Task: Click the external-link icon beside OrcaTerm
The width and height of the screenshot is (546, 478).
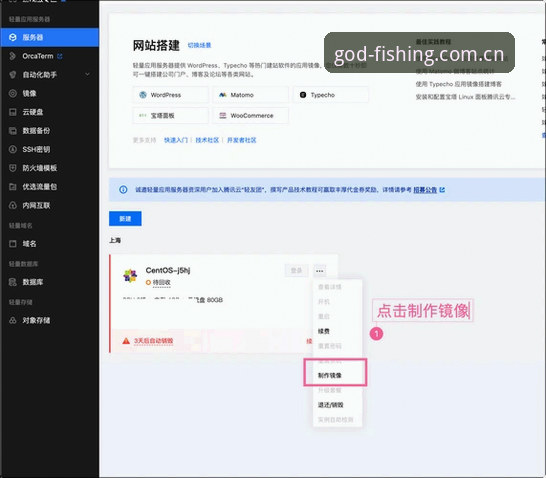Action: click(x=60, y=56)
